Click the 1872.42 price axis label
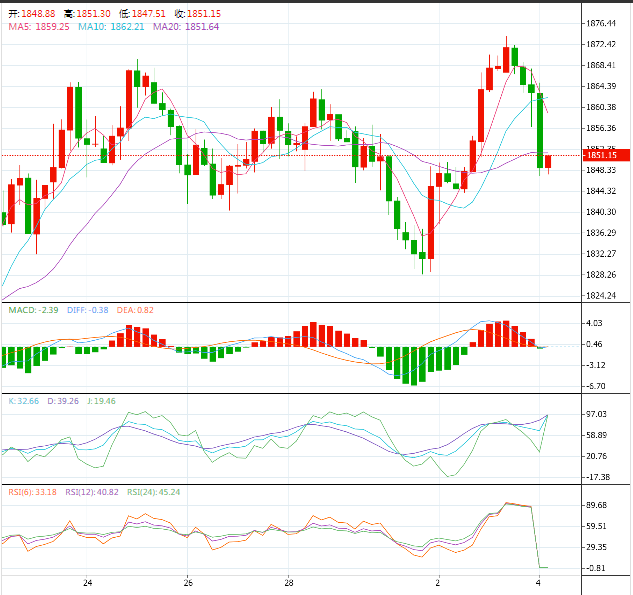633x595 pixels. (601, 44)
